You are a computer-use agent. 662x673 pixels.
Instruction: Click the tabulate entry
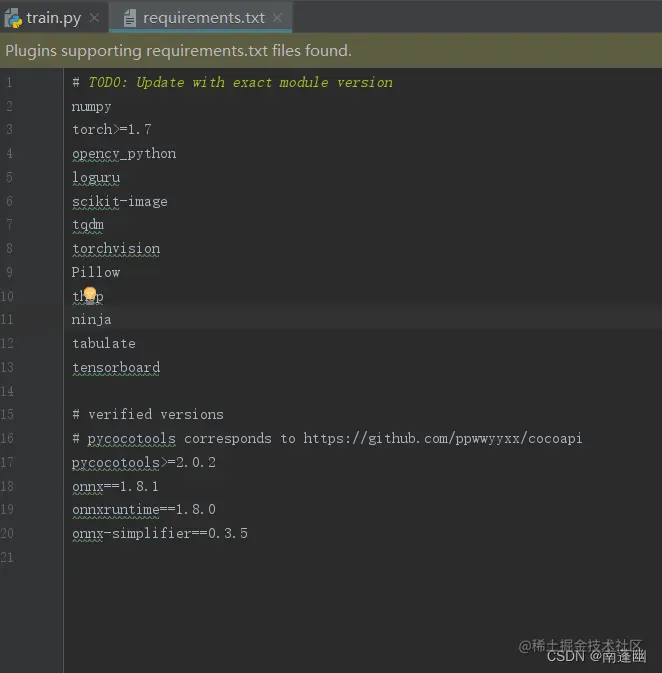point(104,343)
